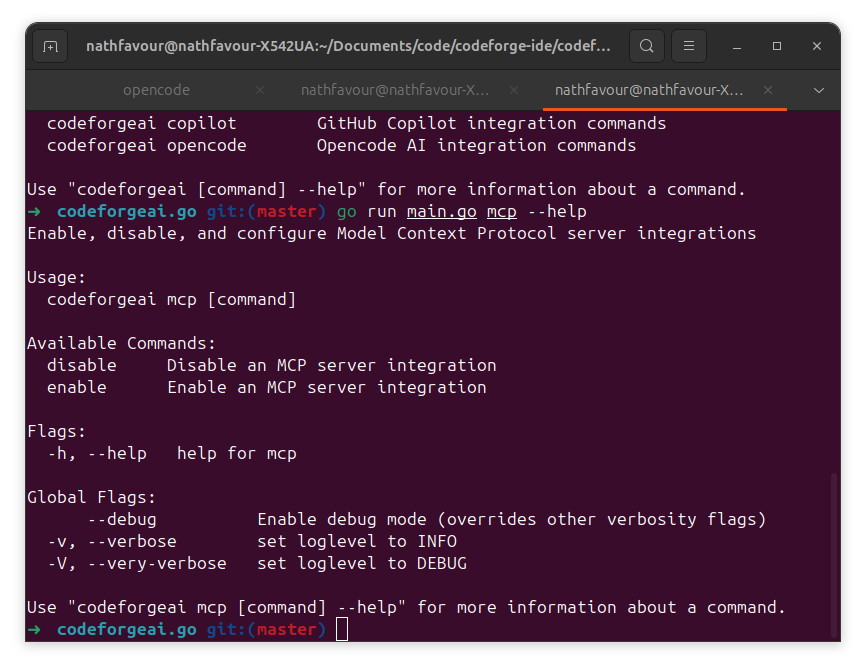This screenshot has width=866, height=670.
Task: Click 'Opencode AI integration commands' description
Action: tap(476, 145)
